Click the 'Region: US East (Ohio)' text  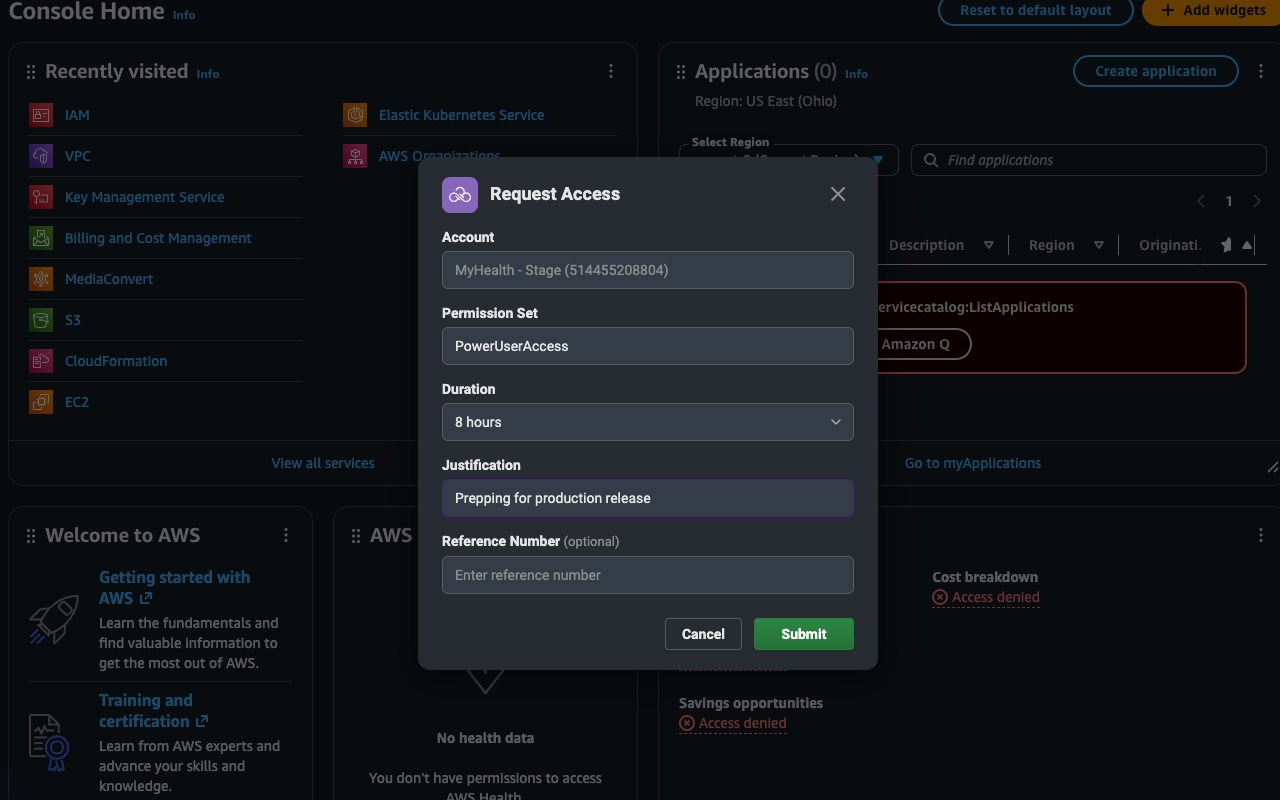(x=766, y=101)
